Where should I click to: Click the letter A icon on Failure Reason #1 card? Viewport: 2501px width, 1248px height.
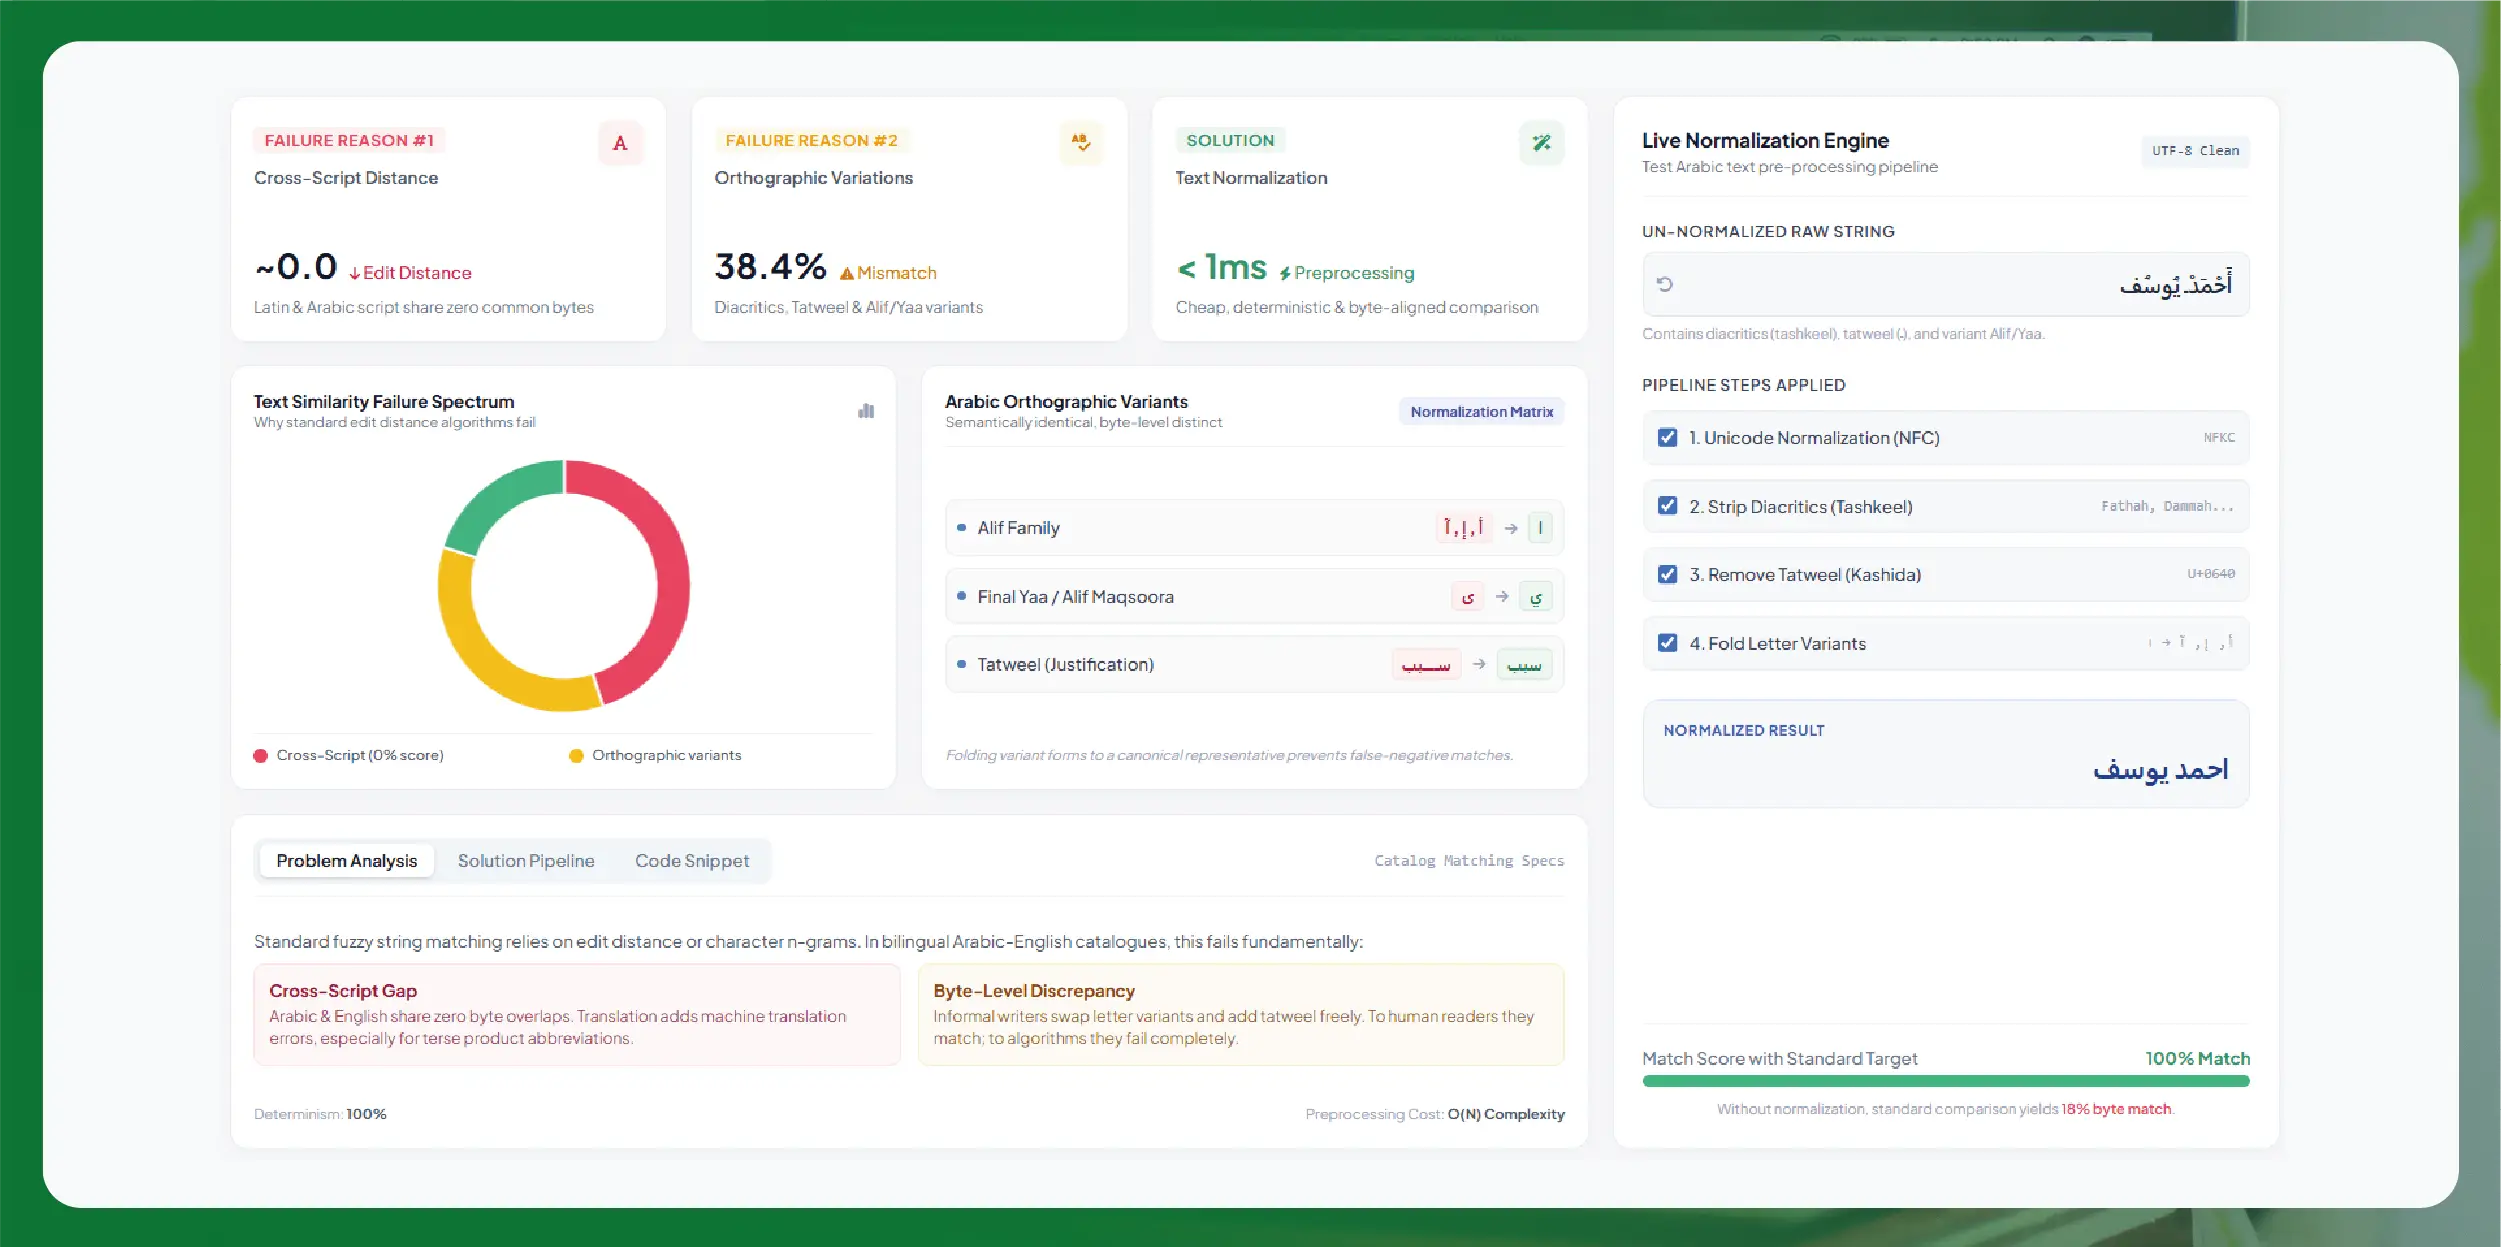click(x=620, y=143)
